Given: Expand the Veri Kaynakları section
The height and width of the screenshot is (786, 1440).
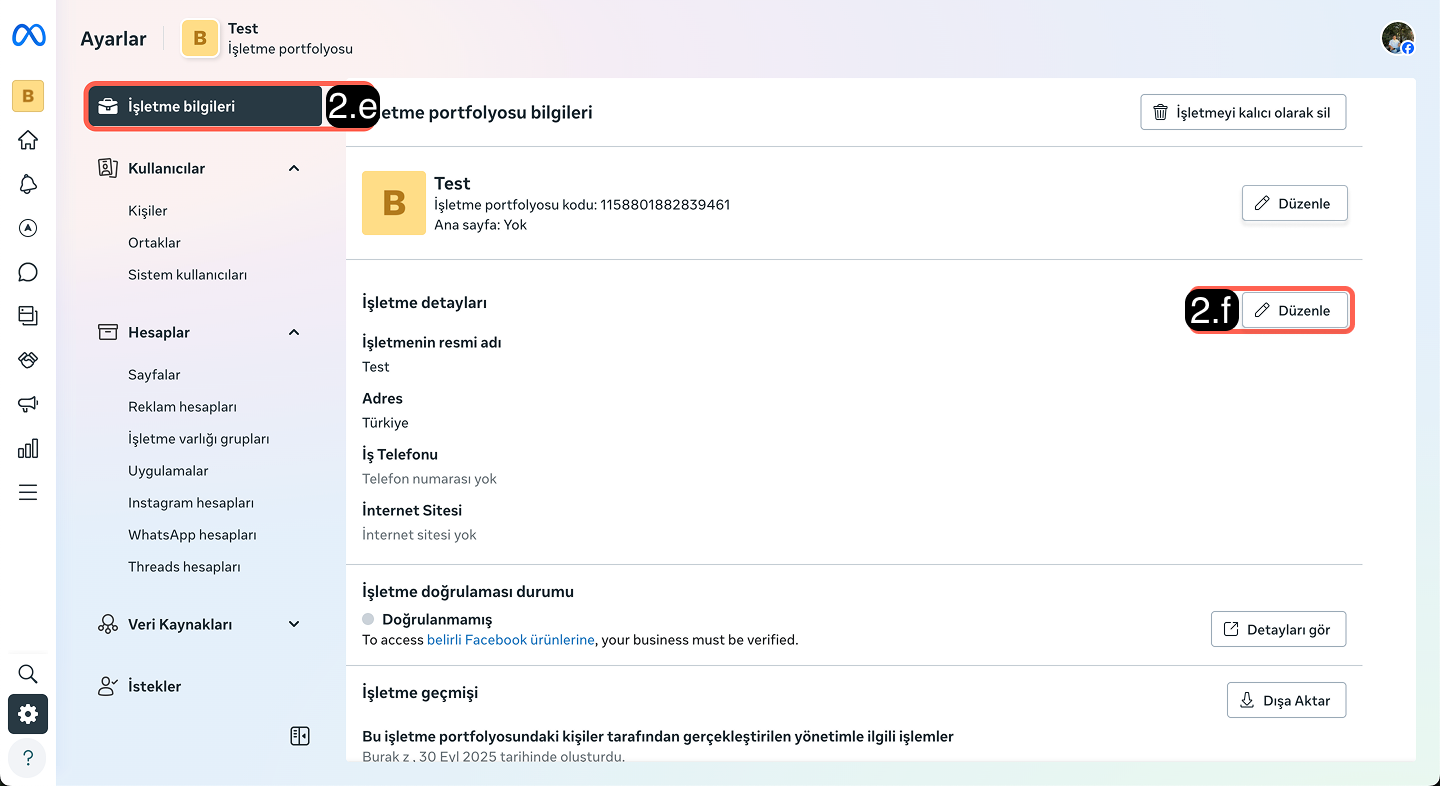Looking at the screenshot, I should tap(294, 624).
